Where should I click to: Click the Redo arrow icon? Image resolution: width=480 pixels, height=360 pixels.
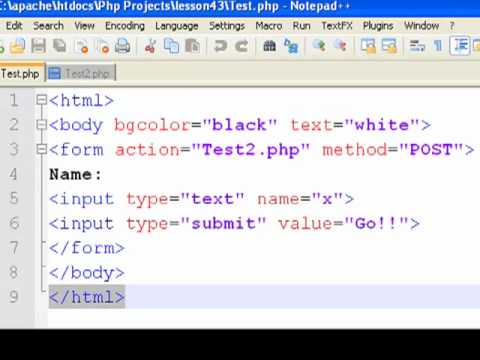pyautogui.click(x=241, y=46)
